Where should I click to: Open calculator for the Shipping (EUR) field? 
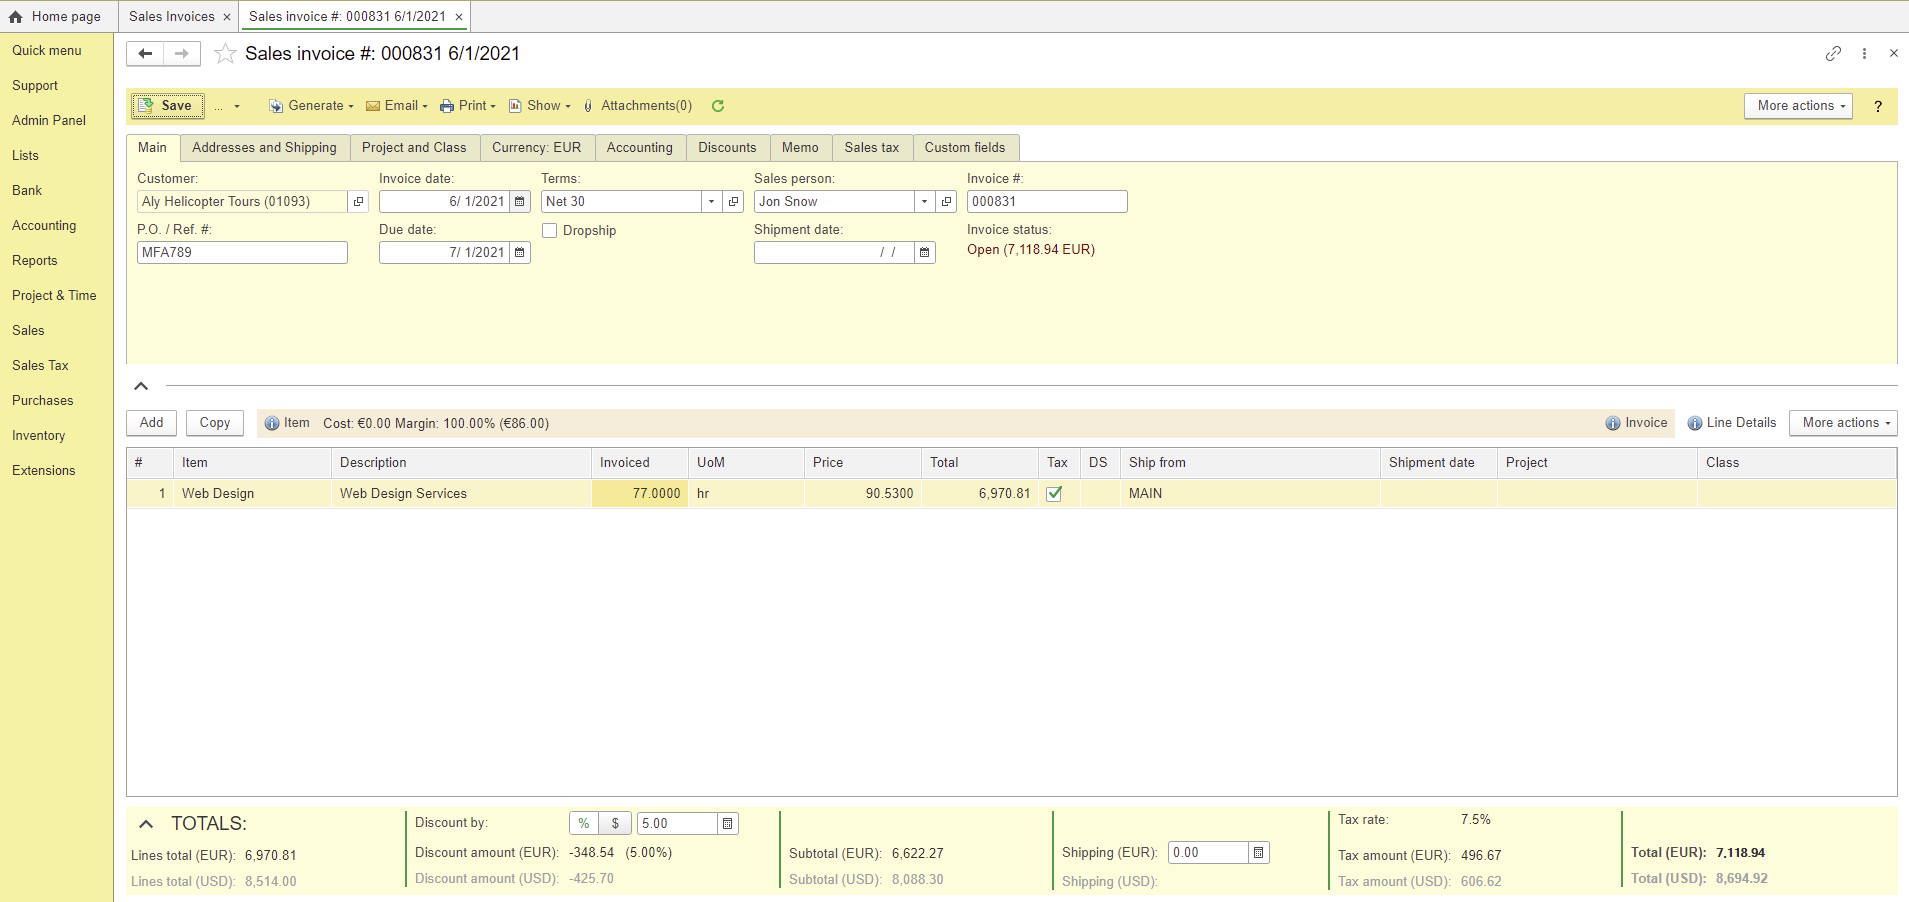tap(1259, 853)
